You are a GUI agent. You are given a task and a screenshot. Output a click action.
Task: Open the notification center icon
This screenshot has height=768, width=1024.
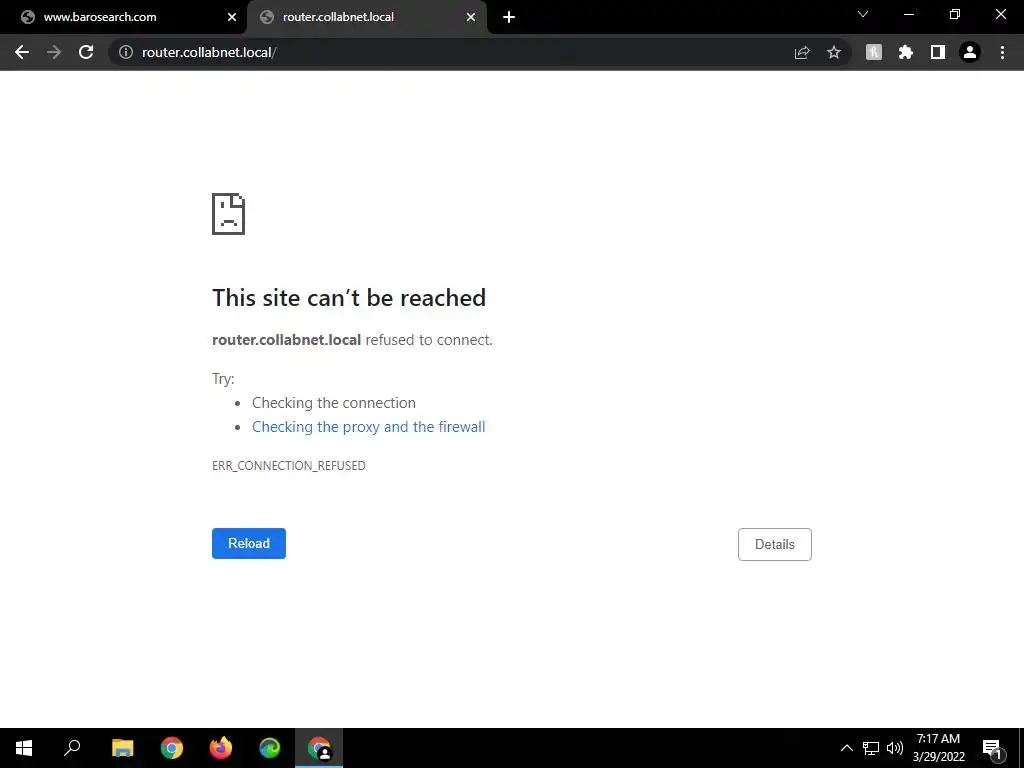click(x=992, y=748)
